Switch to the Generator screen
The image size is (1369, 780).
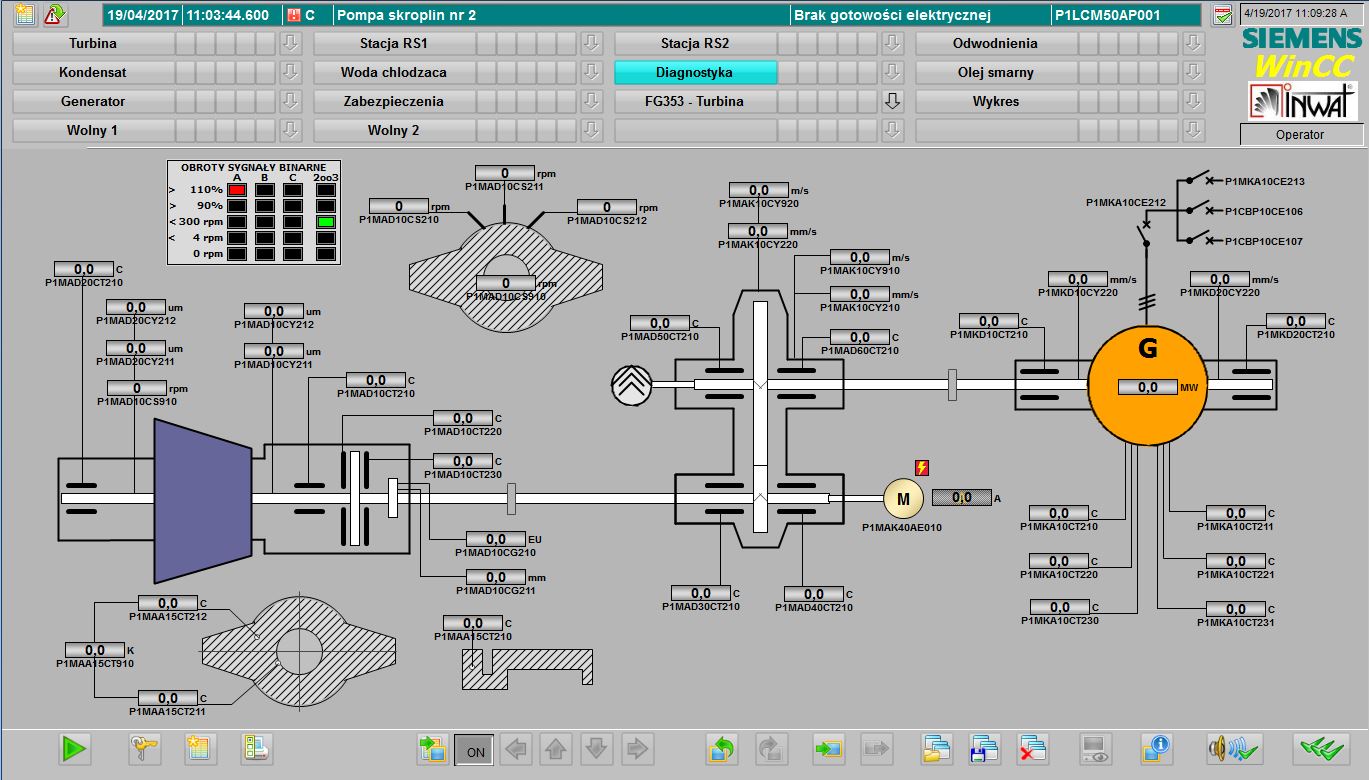tap(93, 101)
